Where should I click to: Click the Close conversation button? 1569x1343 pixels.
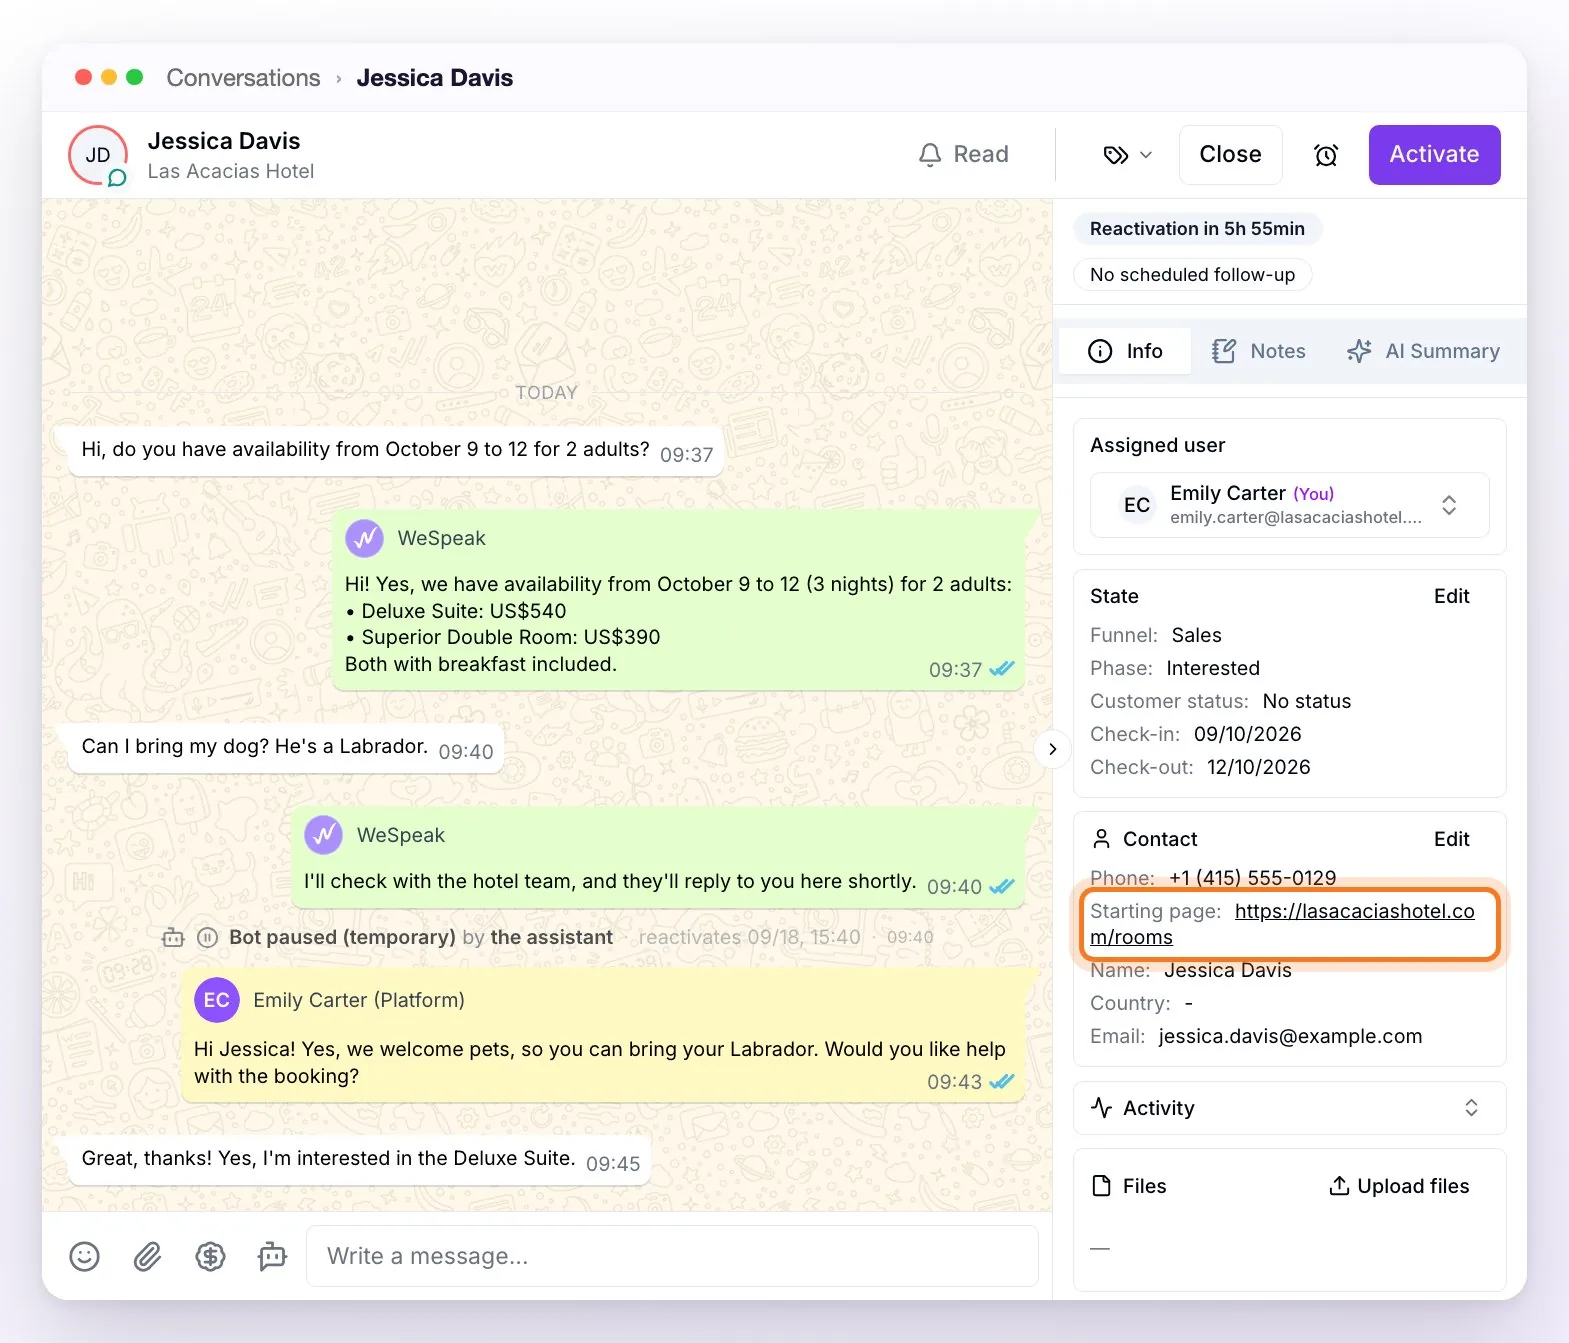pos(1230,155)
